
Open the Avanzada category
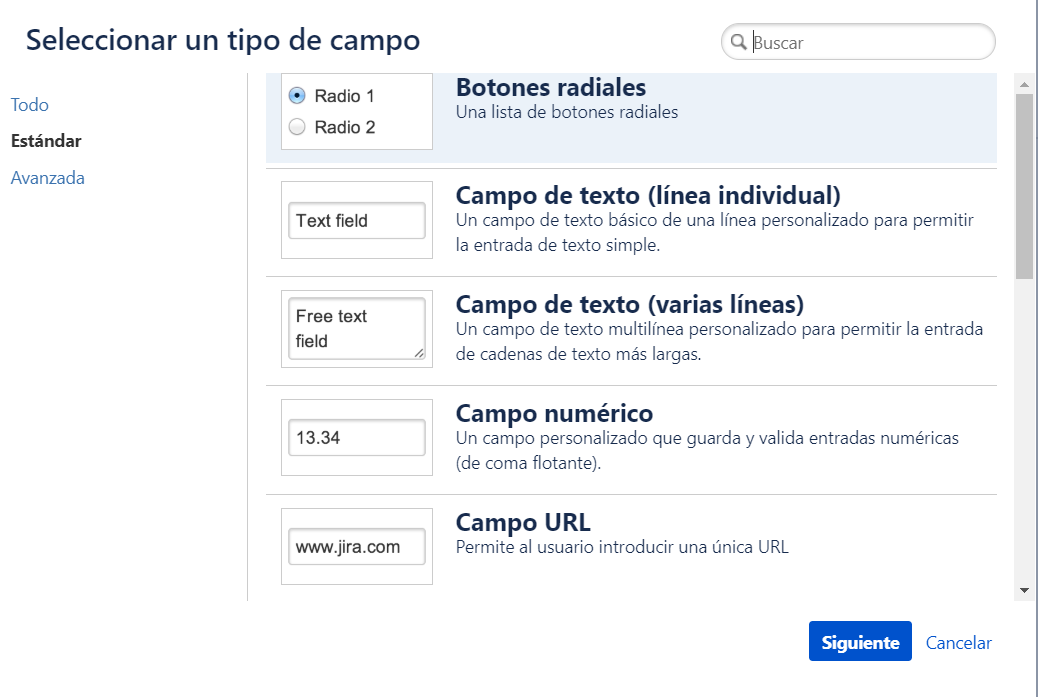[48, 178]
